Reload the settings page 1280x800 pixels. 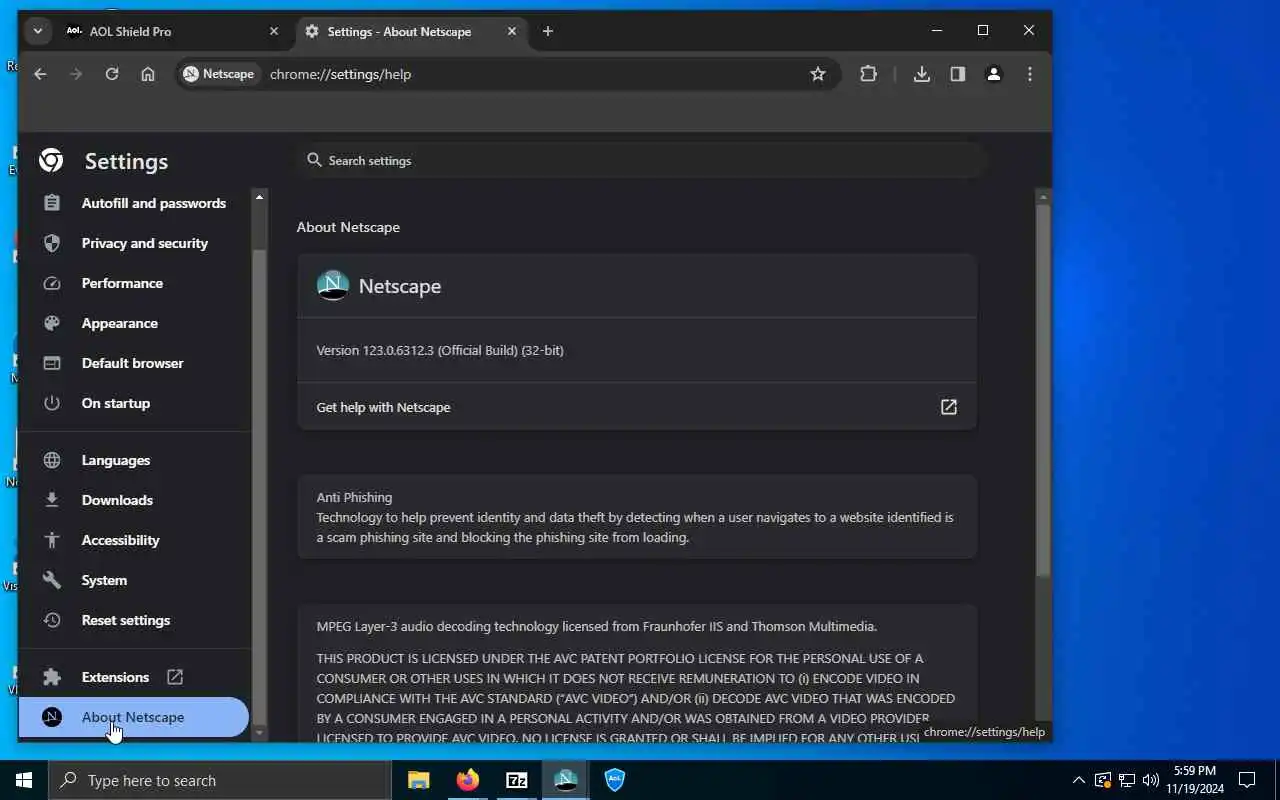coord(112,74)
